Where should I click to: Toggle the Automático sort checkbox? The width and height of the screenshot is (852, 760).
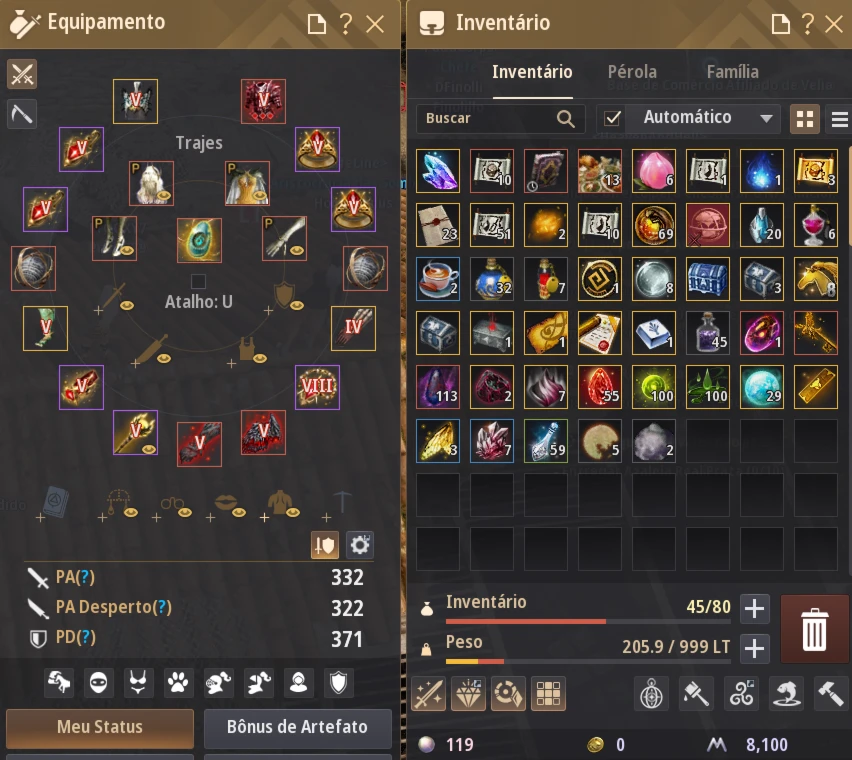pos(612,118)
